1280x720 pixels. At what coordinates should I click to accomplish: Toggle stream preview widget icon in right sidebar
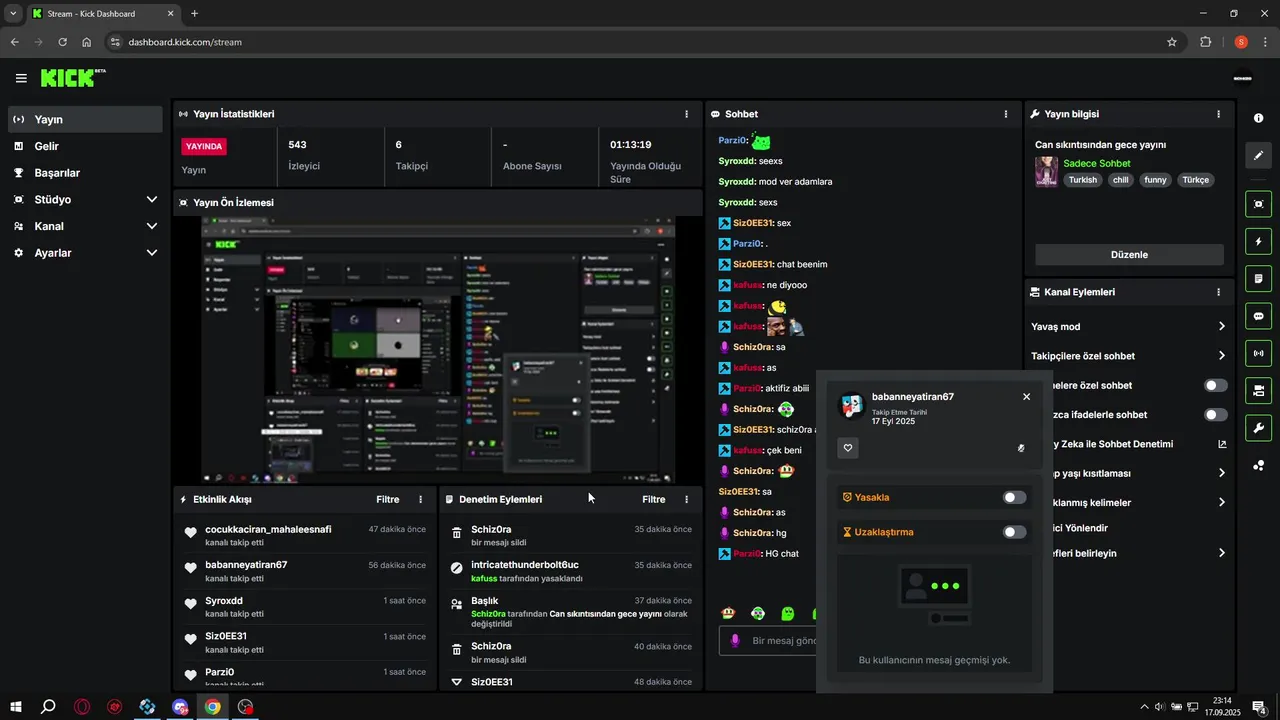click(1258, 204)
